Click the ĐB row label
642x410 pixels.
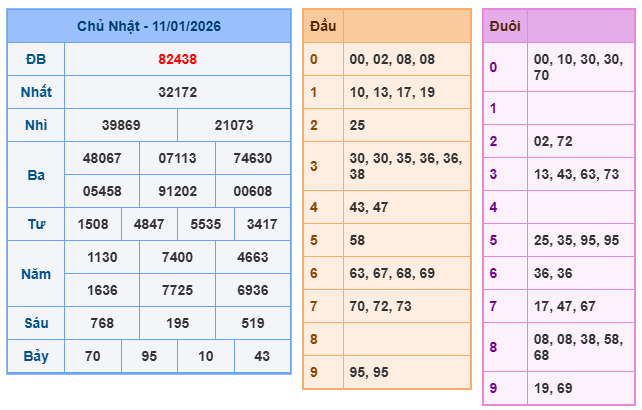point(36,59)
